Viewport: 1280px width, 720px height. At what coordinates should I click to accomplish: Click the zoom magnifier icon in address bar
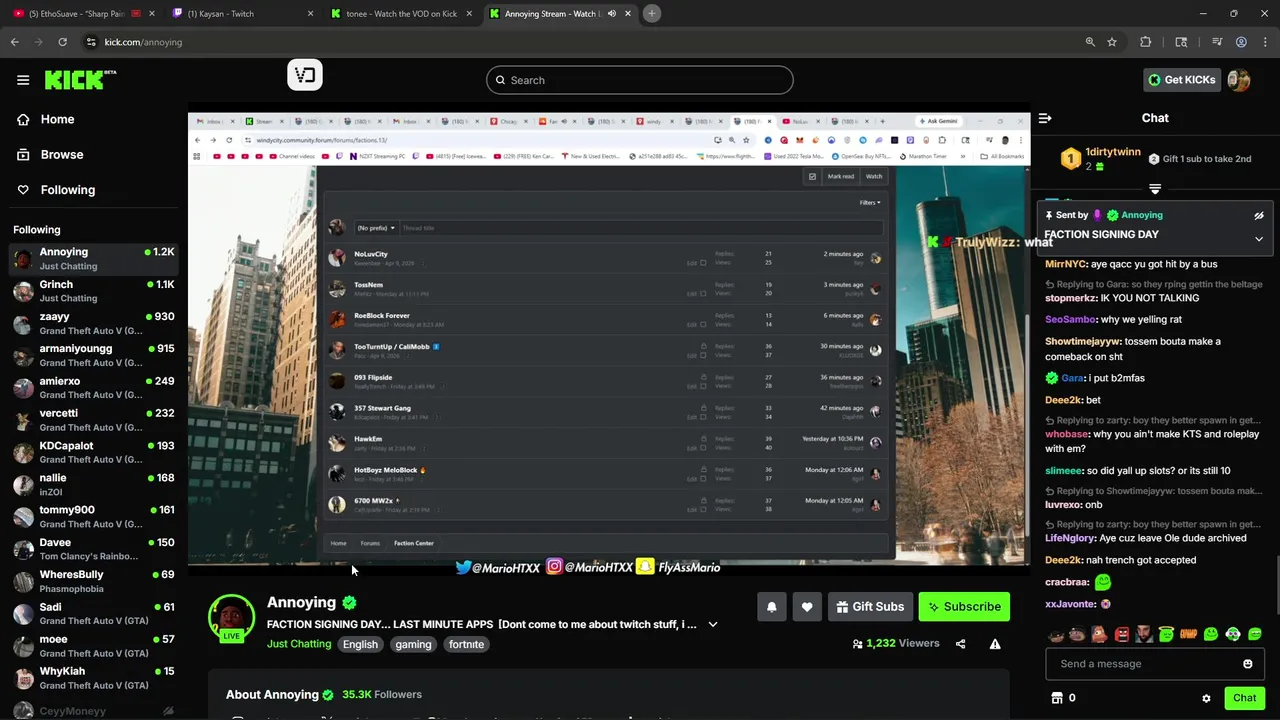1090,42
